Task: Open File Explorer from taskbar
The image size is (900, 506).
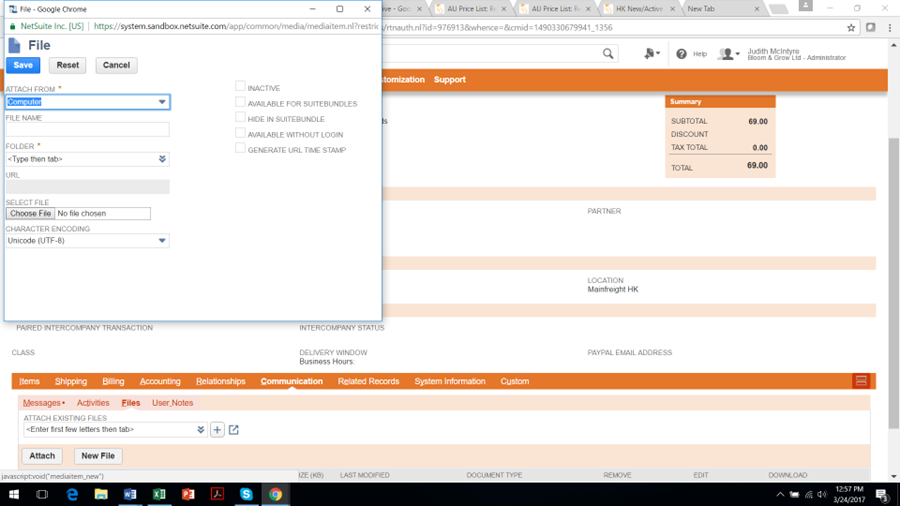Action: 101,495
